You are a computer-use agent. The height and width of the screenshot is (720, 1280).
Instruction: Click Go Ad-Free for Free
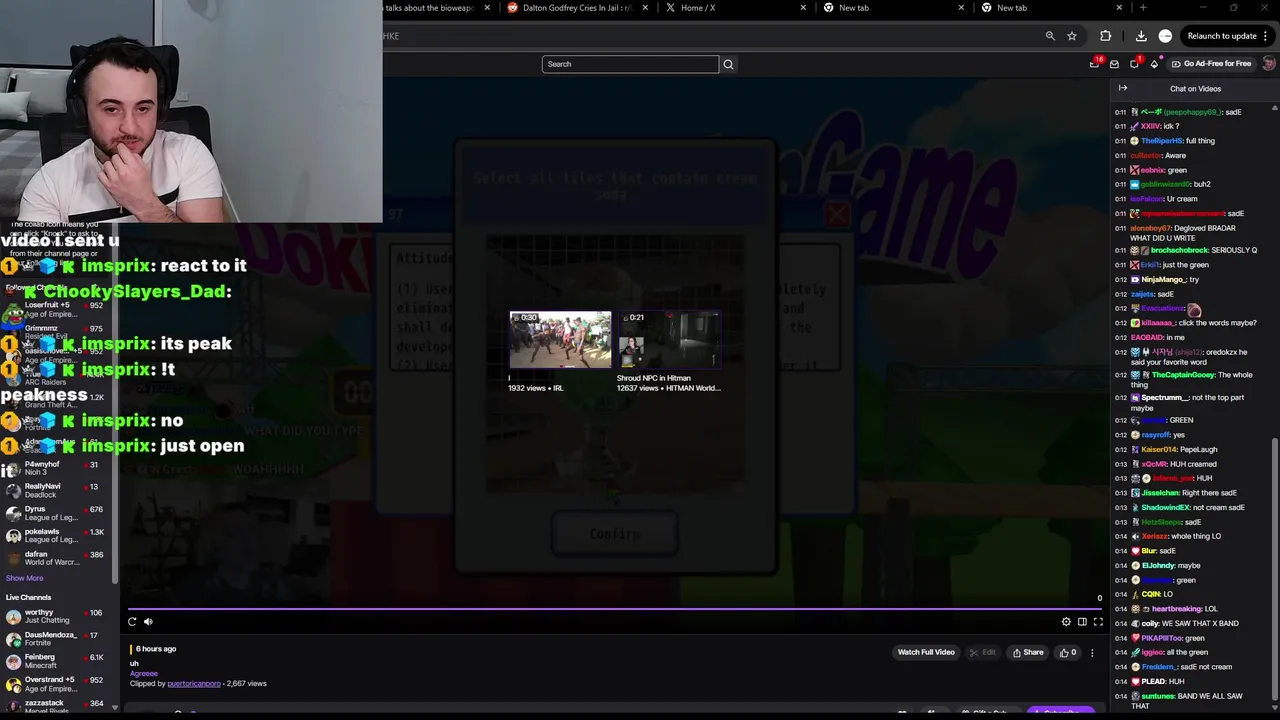click(x=1211, y=64)
